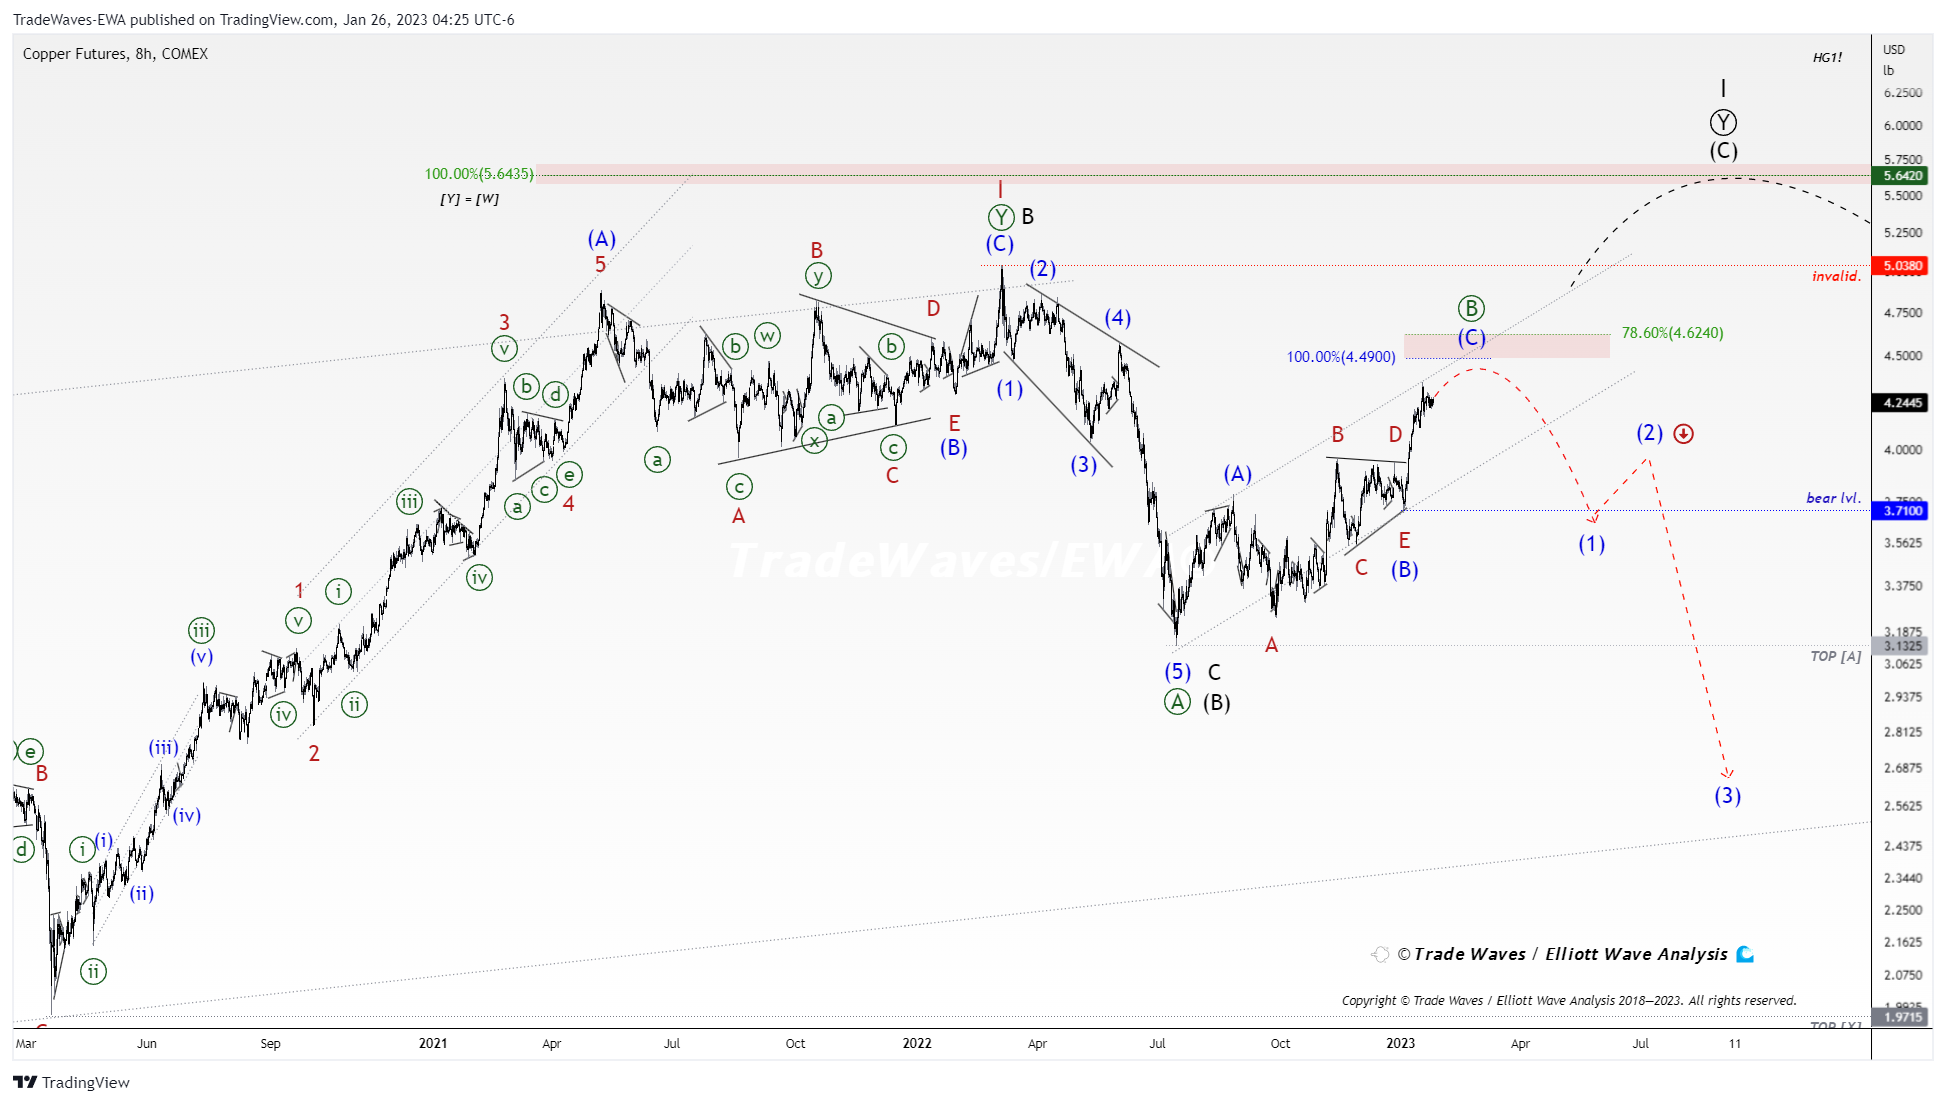The image size is (1946, 1104).
Task: Click the '100.00%(4.4900)' Fibonacci label
Action: tap(1340, 357)
